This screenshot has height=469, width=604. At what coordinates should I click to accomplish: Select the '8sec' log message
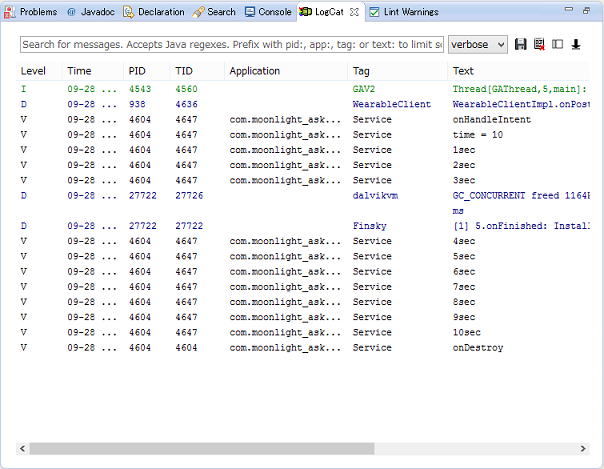click(x=464, y=302)
